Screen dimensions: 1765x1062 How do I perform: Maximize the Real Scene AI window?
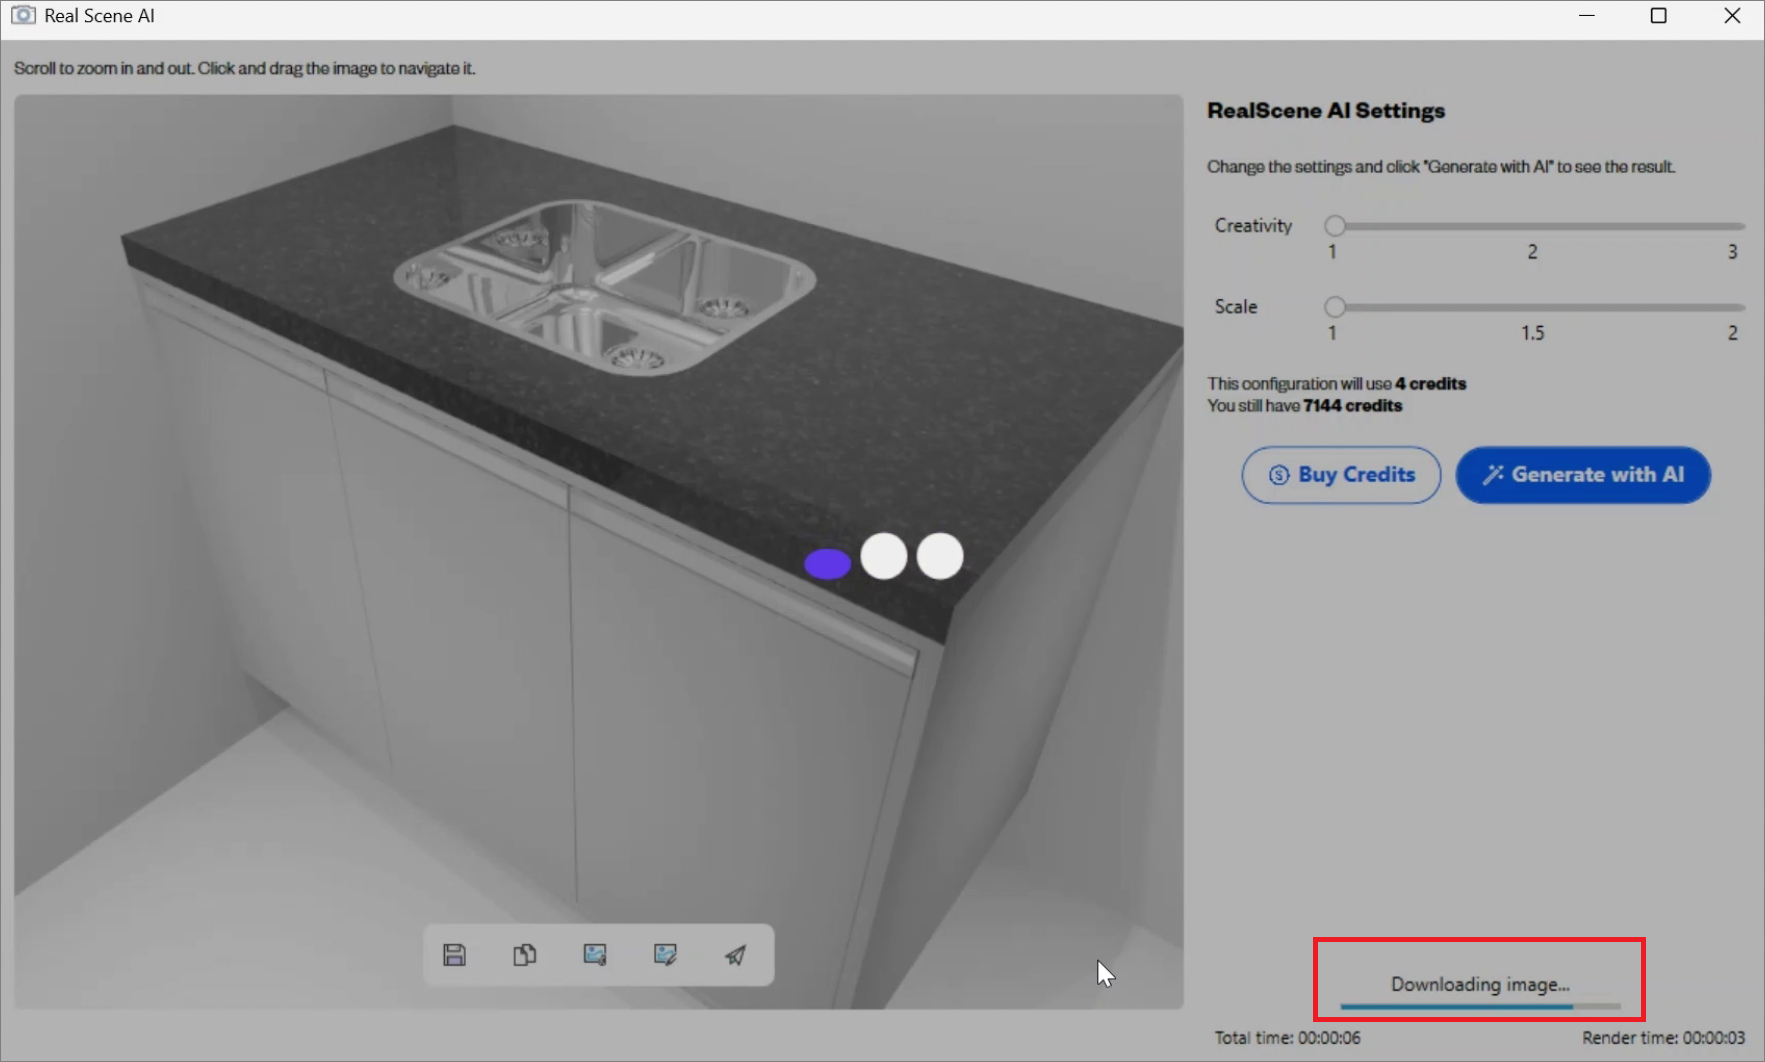[x=1659, y=16]
